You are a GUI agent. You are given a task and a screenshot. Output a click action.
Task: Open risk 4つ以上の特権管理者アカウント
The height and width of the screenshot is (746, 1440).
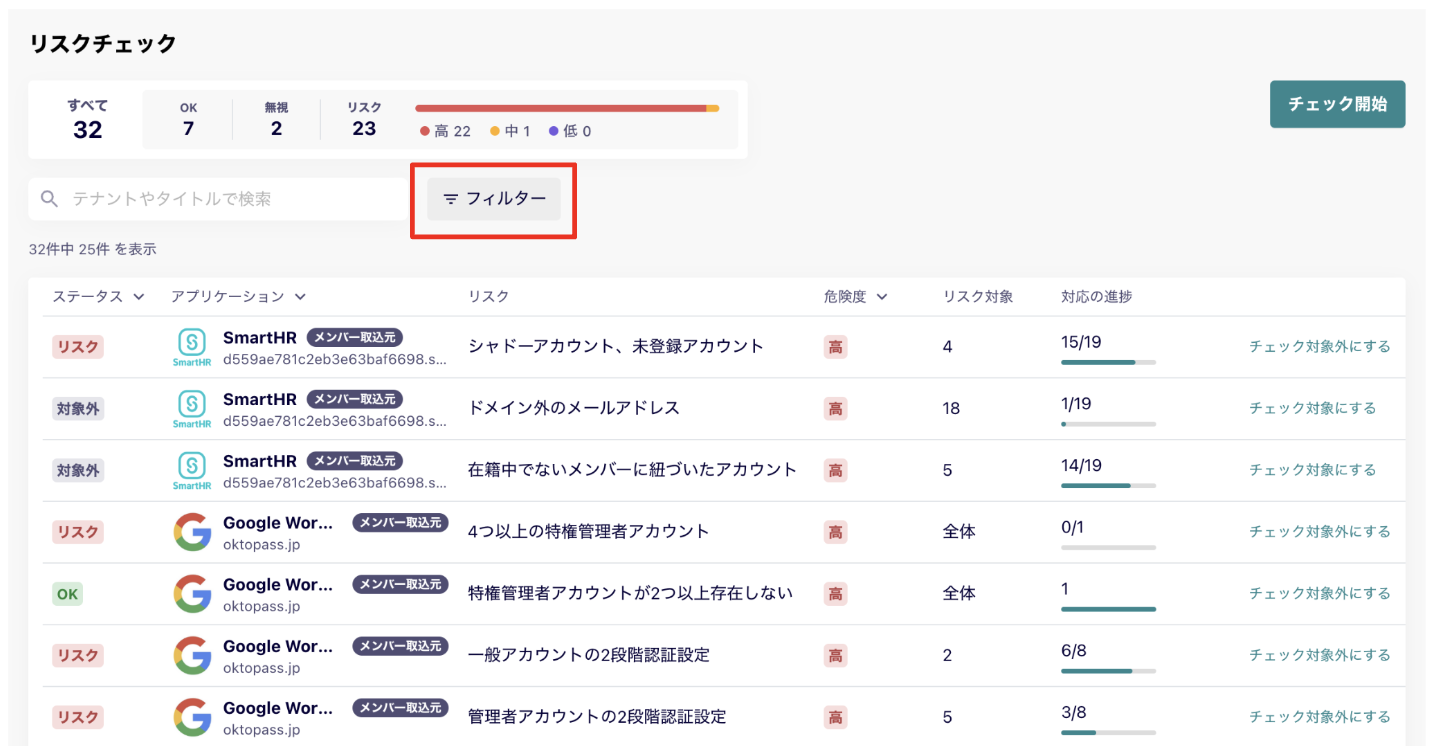589,532
